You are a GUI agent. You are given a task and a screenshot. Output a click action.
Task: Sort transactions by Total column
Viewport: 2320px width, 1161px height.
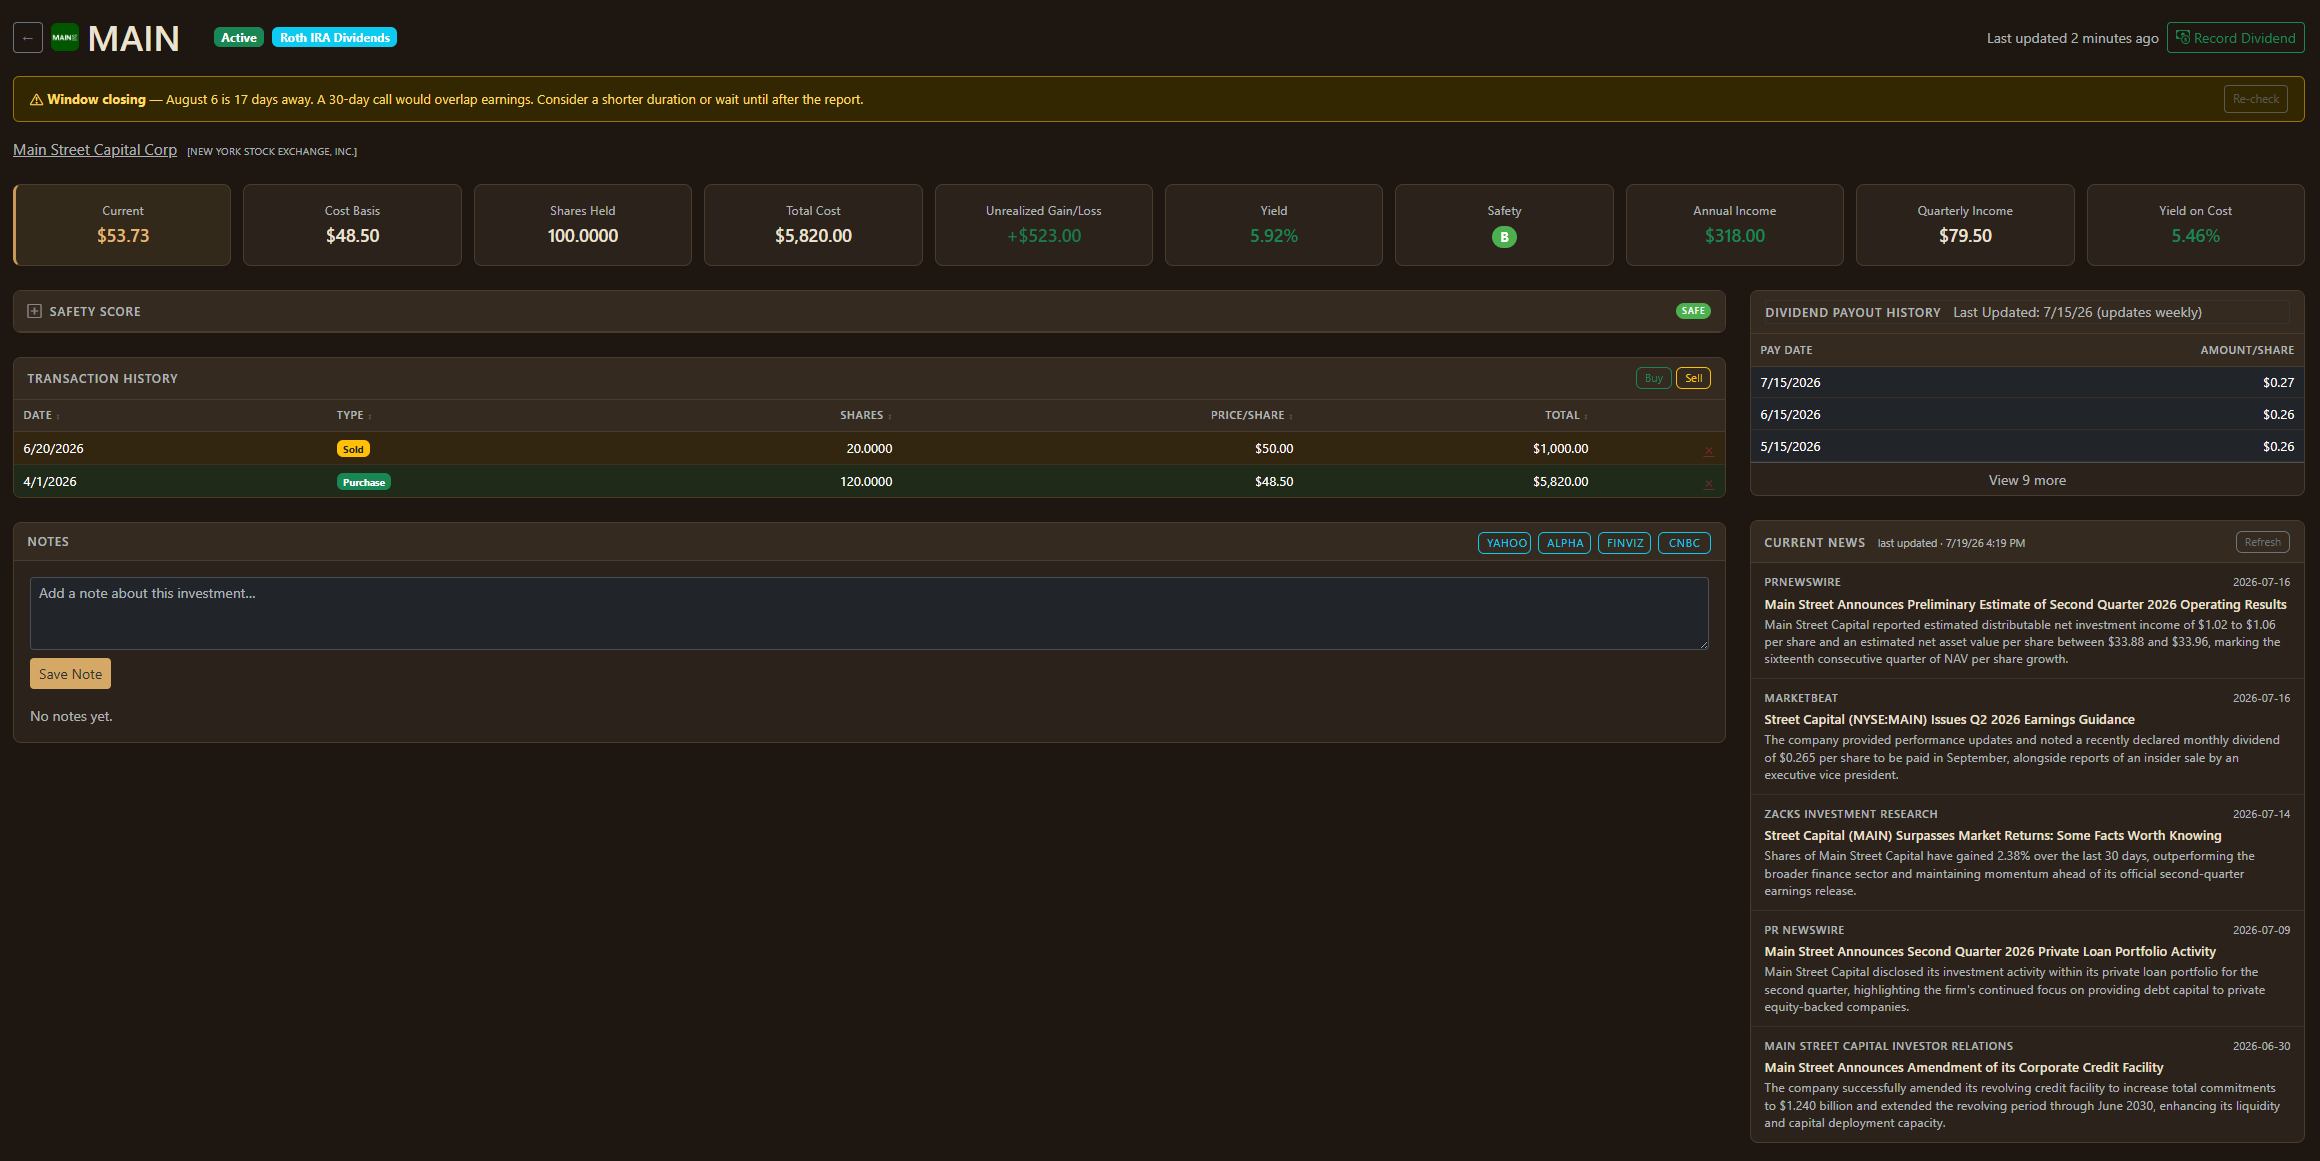1566,415
